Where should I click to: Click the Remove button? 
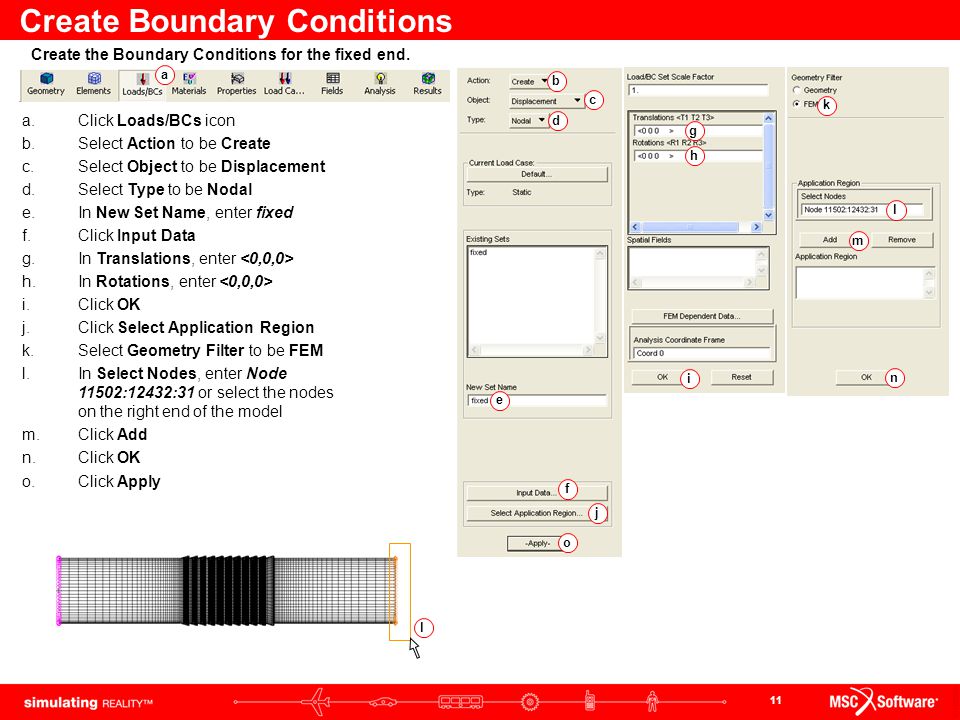tap(902, 239)
